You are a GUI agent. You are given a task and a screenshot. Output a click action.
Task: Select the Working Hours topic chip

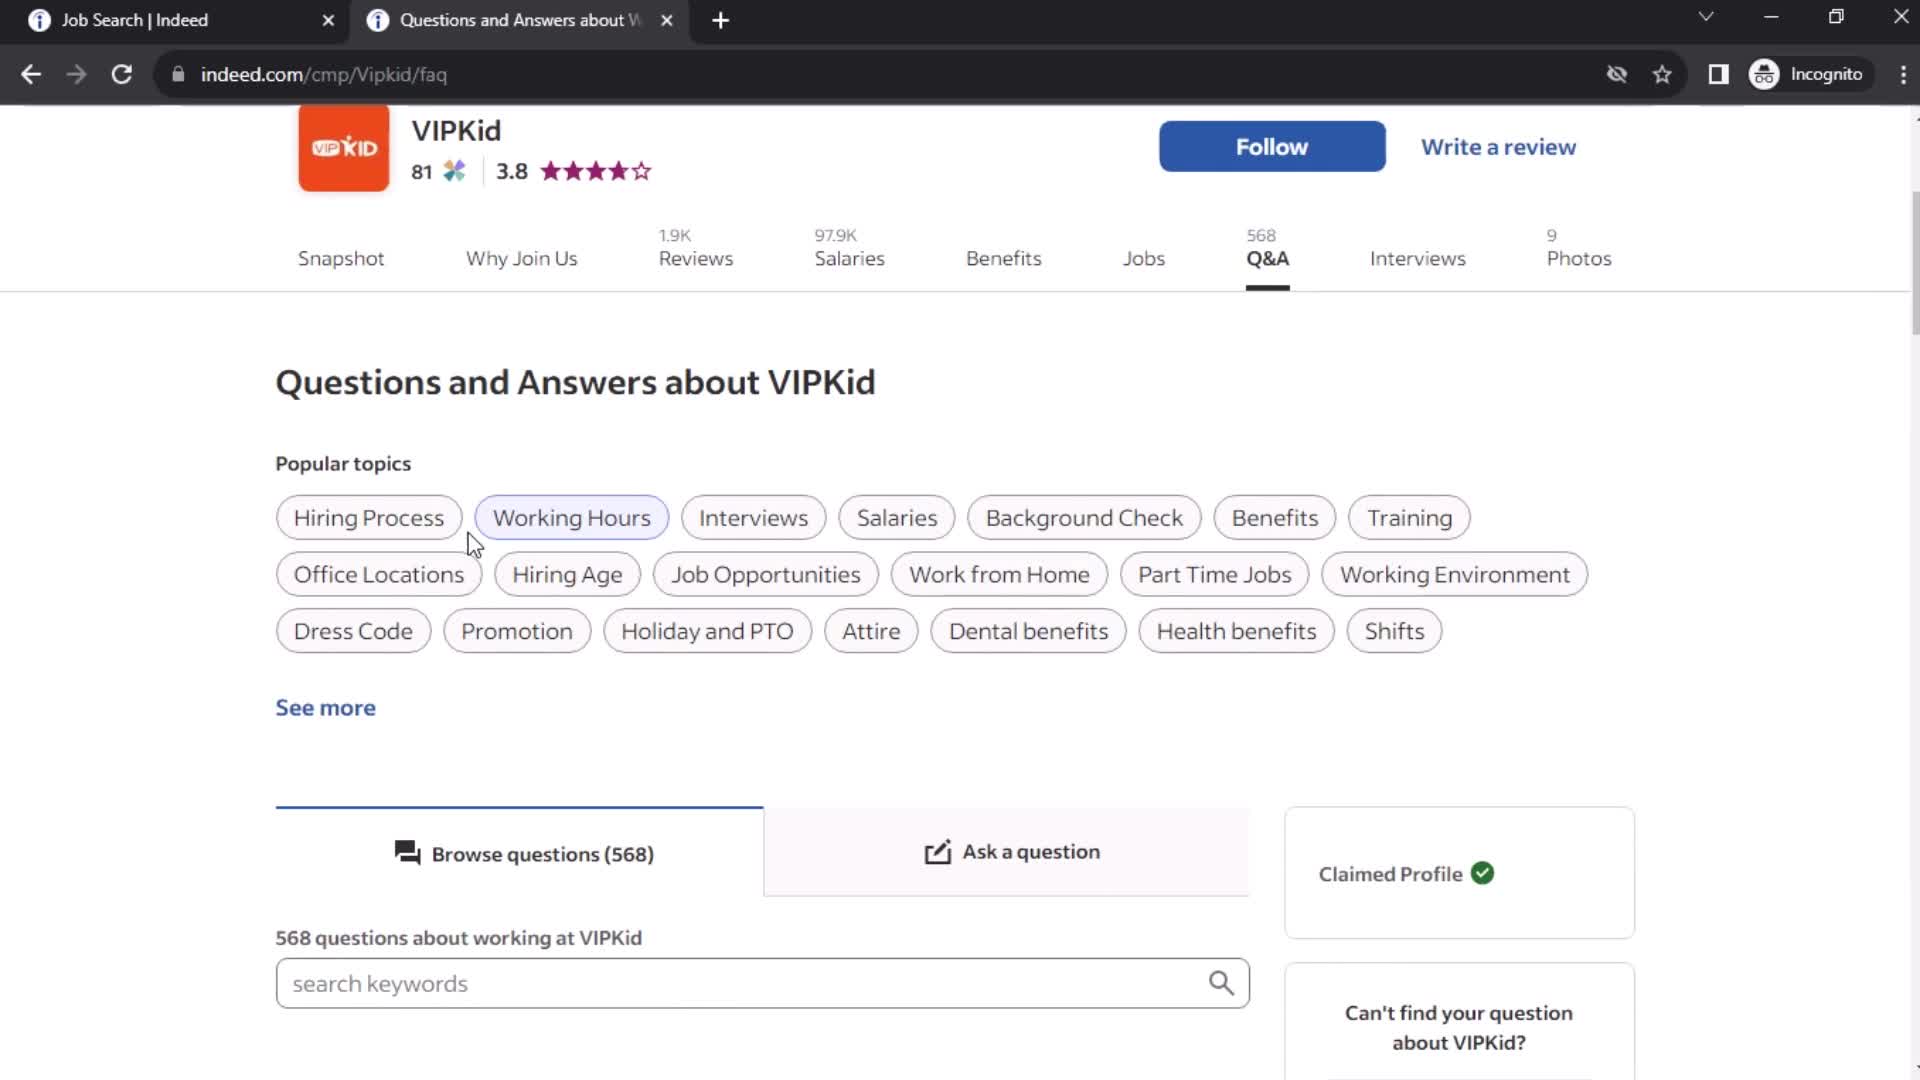pyautogui.click(x=571, y=517)
